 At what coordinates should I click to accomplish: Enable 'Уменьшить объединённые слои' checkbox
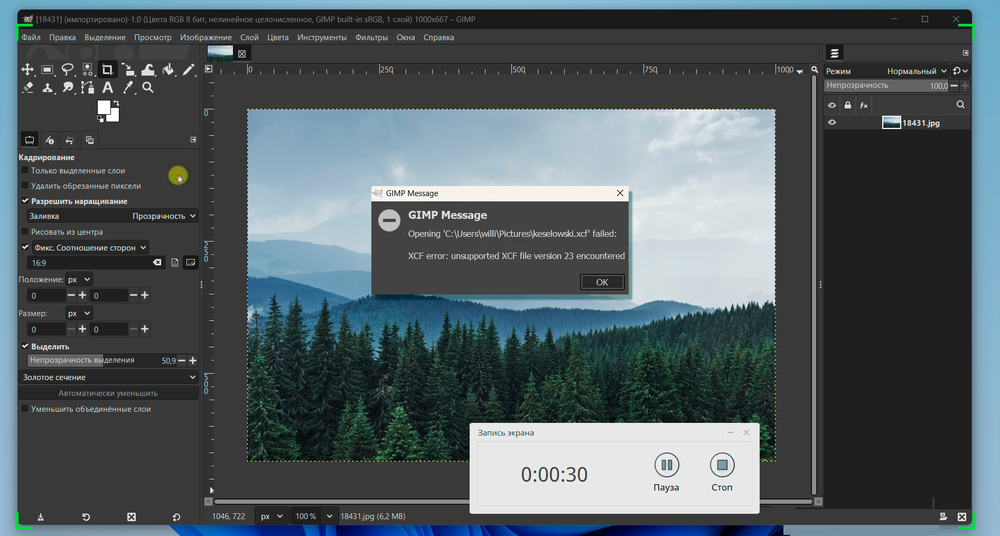25,408
